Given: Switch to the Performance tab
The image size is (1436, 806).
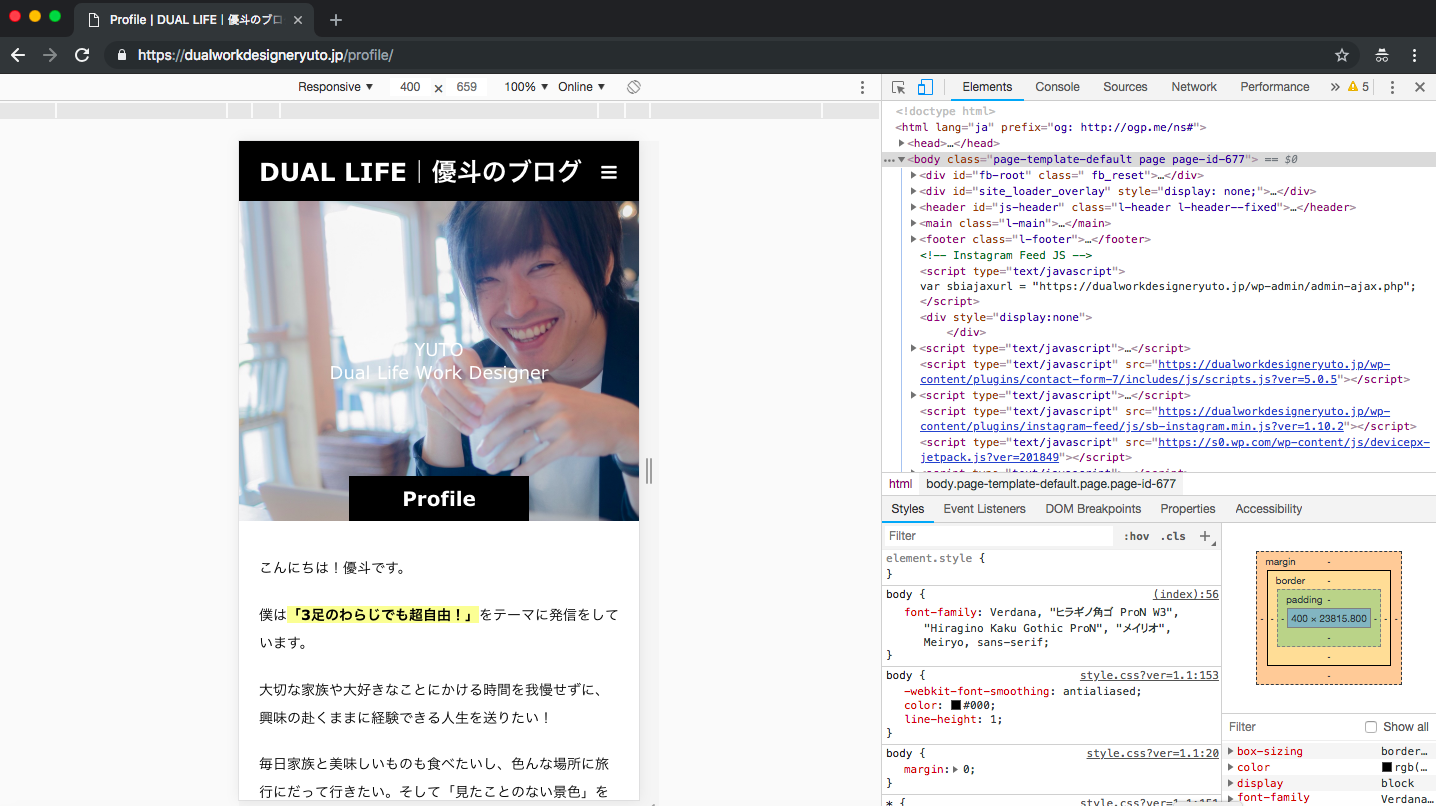Looking at the screenshot, I should pos(1275,87).
